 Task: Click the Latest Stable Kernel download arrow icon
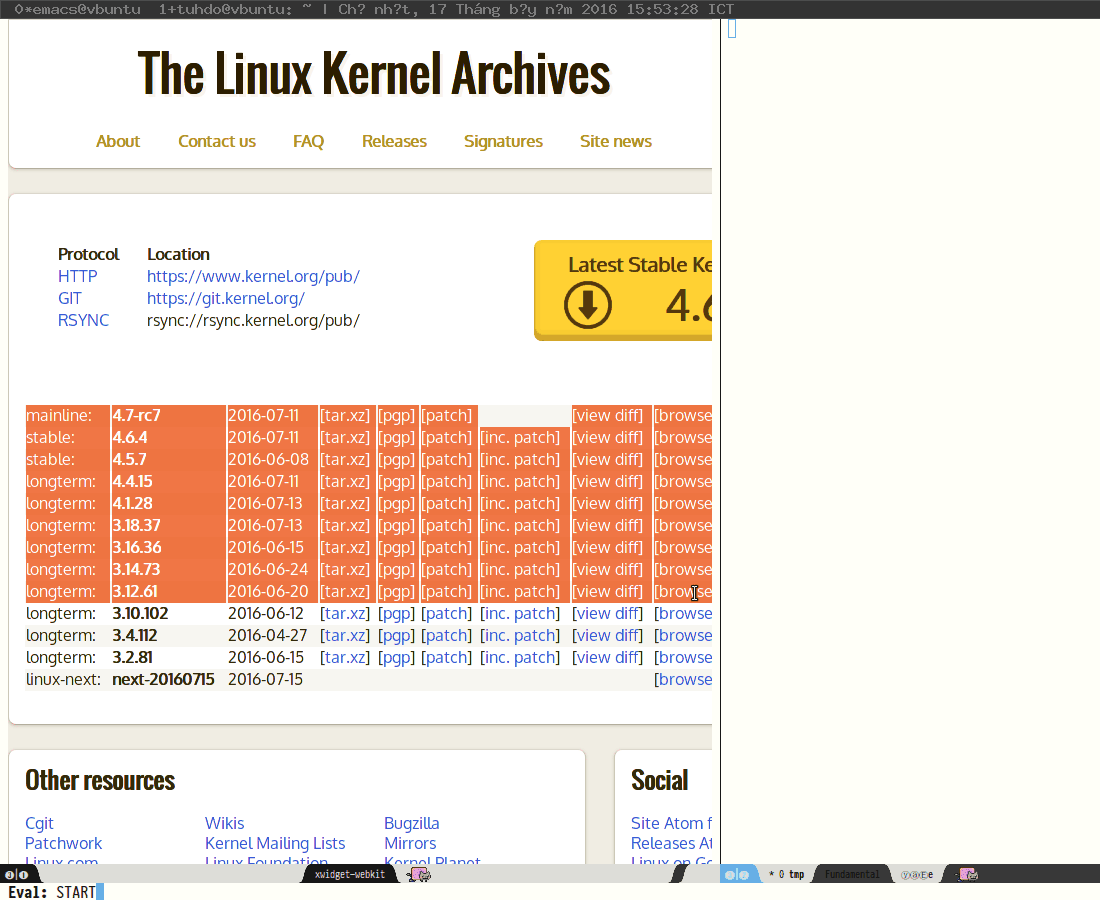tap(587, 304)
